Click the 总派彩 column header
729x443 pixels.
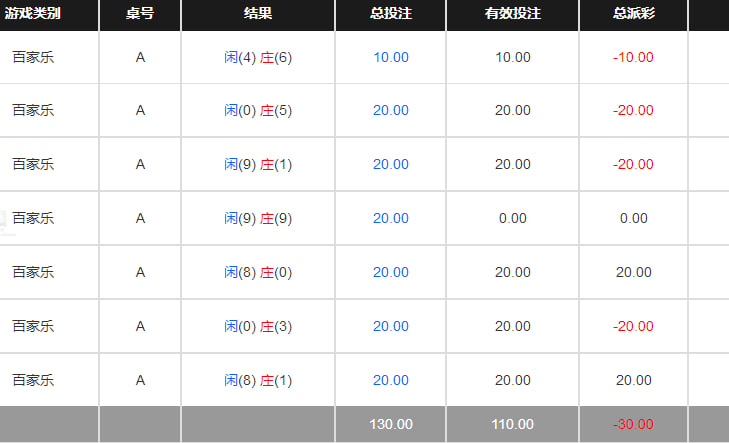coord(634,13)
